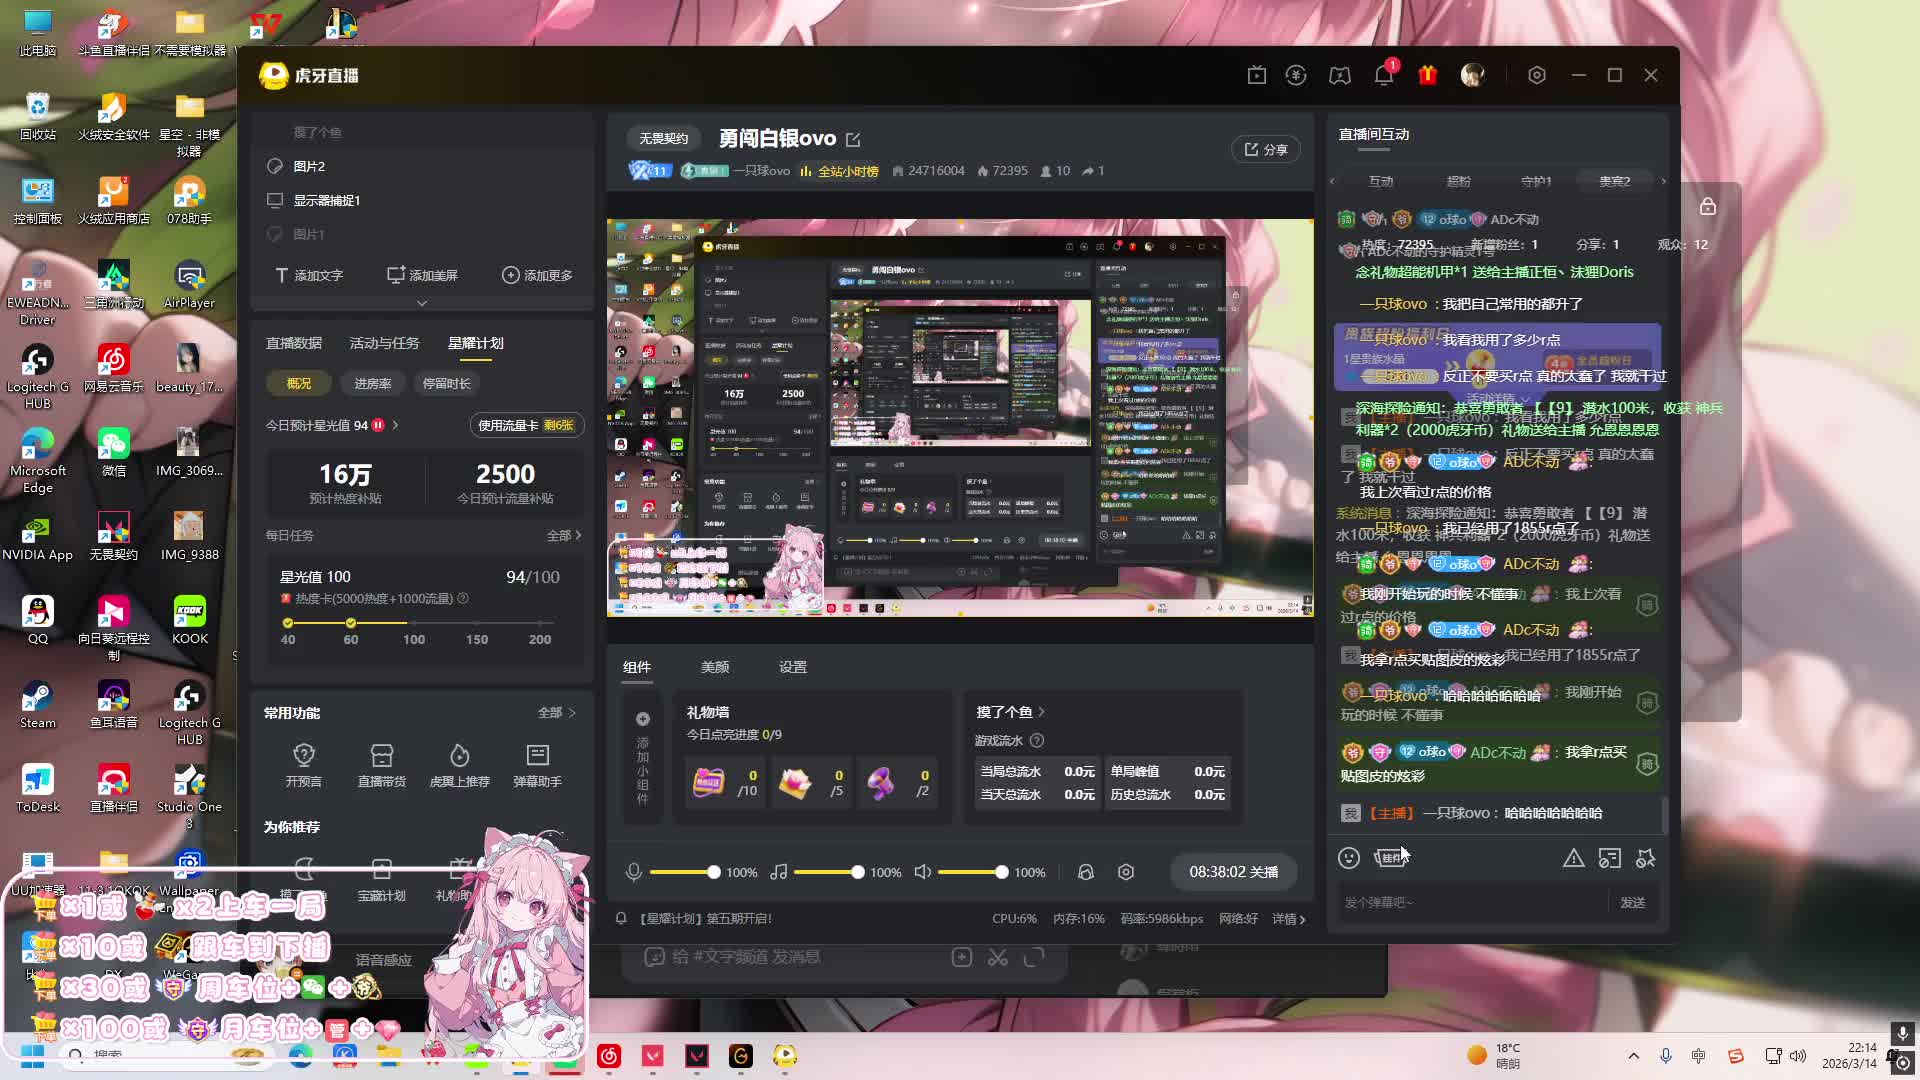
Task: Click the 关播 stop stream button
Action: click(1233, 872)
